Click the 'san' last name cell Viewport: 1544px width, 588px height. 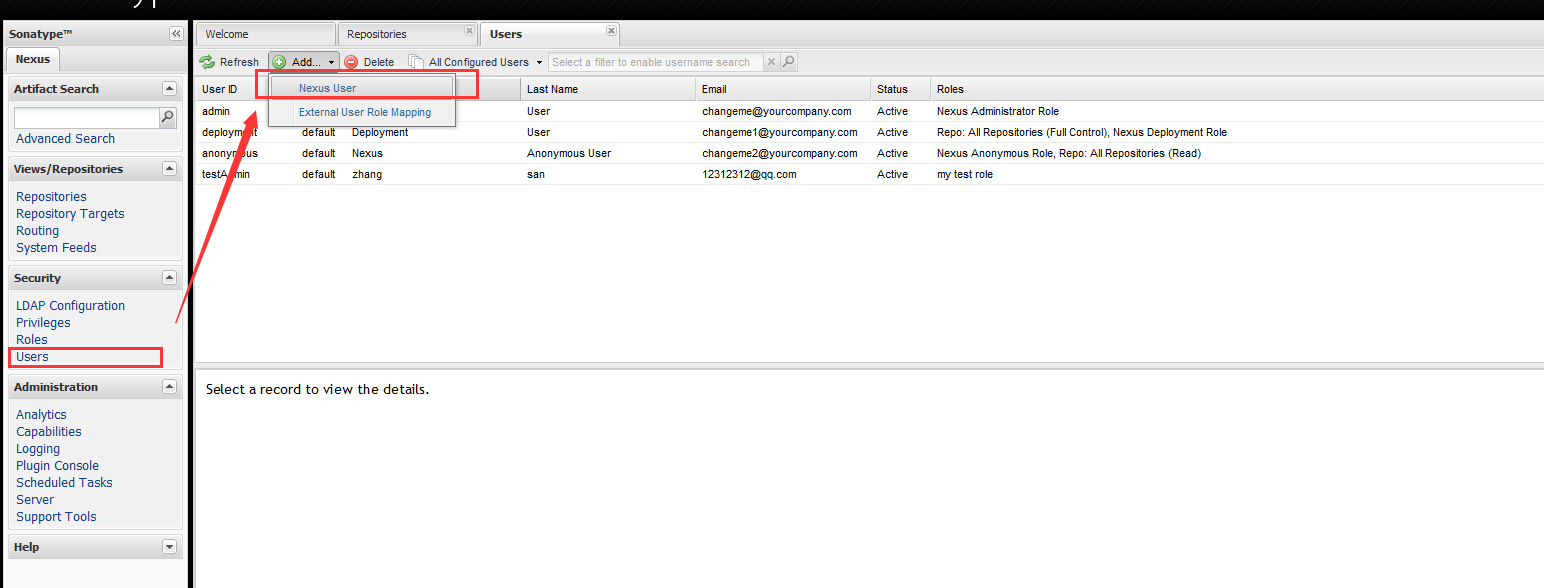(x=537, y=174)
